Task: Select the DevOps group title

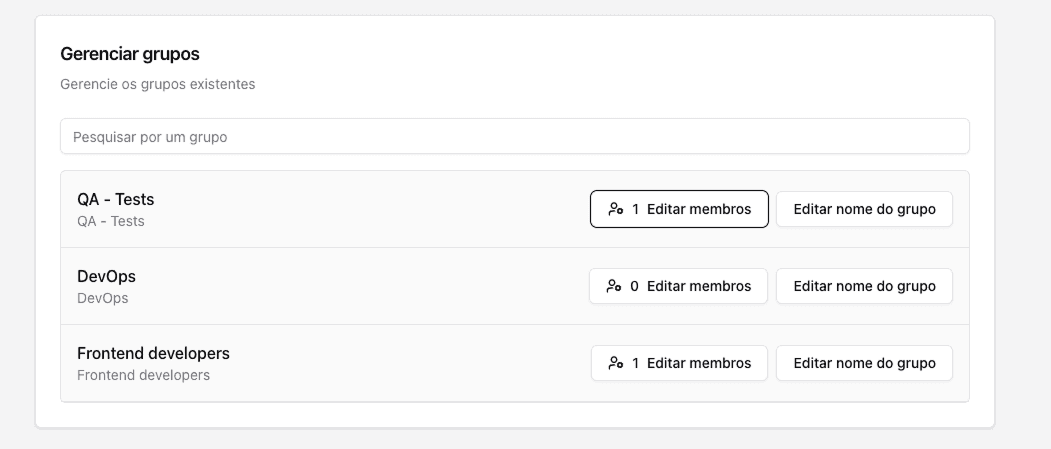Action: point(106,276)
